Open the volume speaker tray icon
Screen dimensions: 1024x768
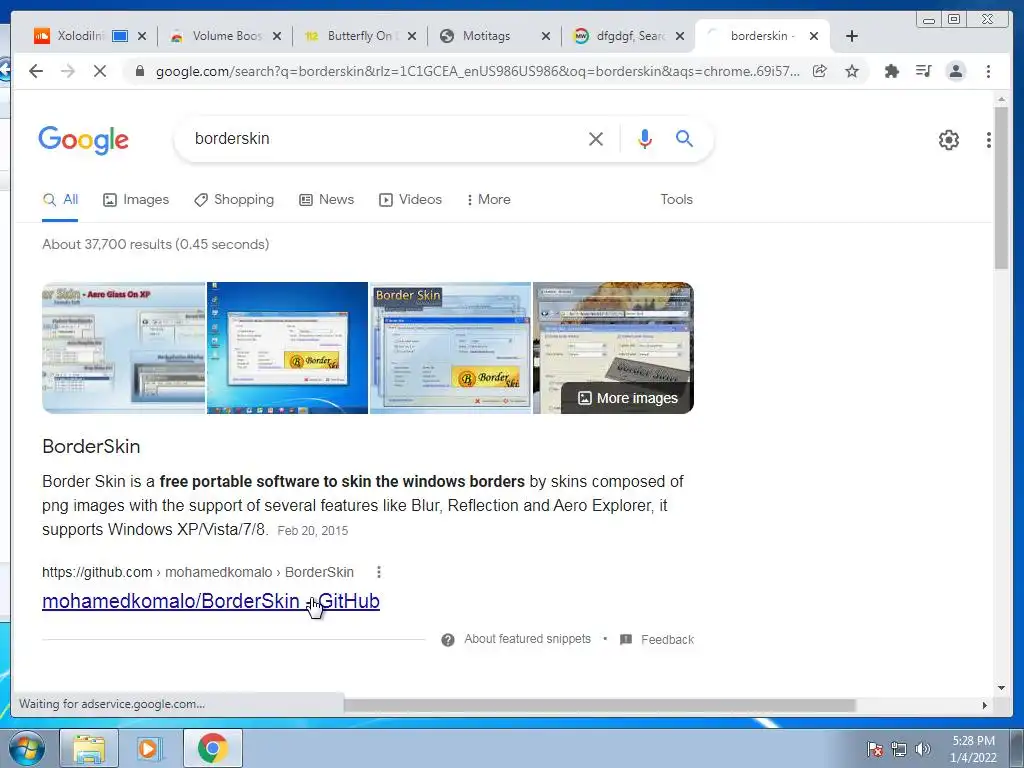coord(923,748)
